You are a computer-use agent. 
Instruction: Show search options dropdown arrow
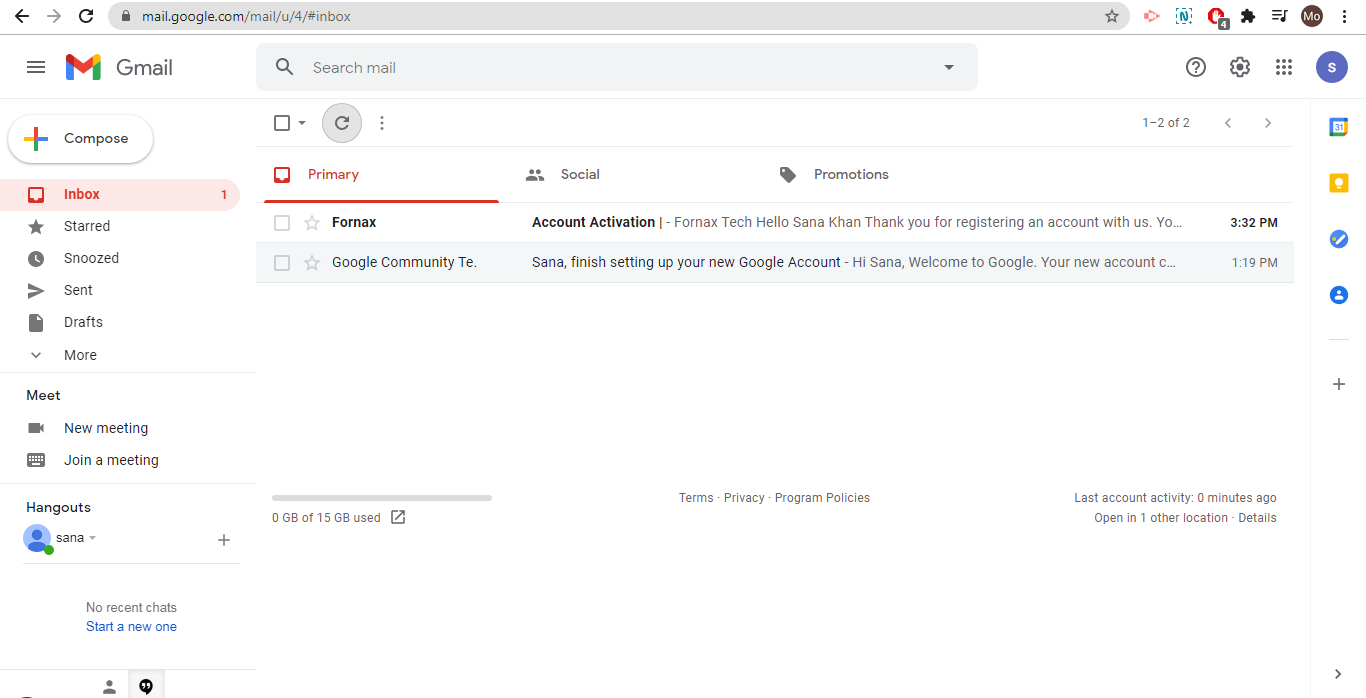949,67
